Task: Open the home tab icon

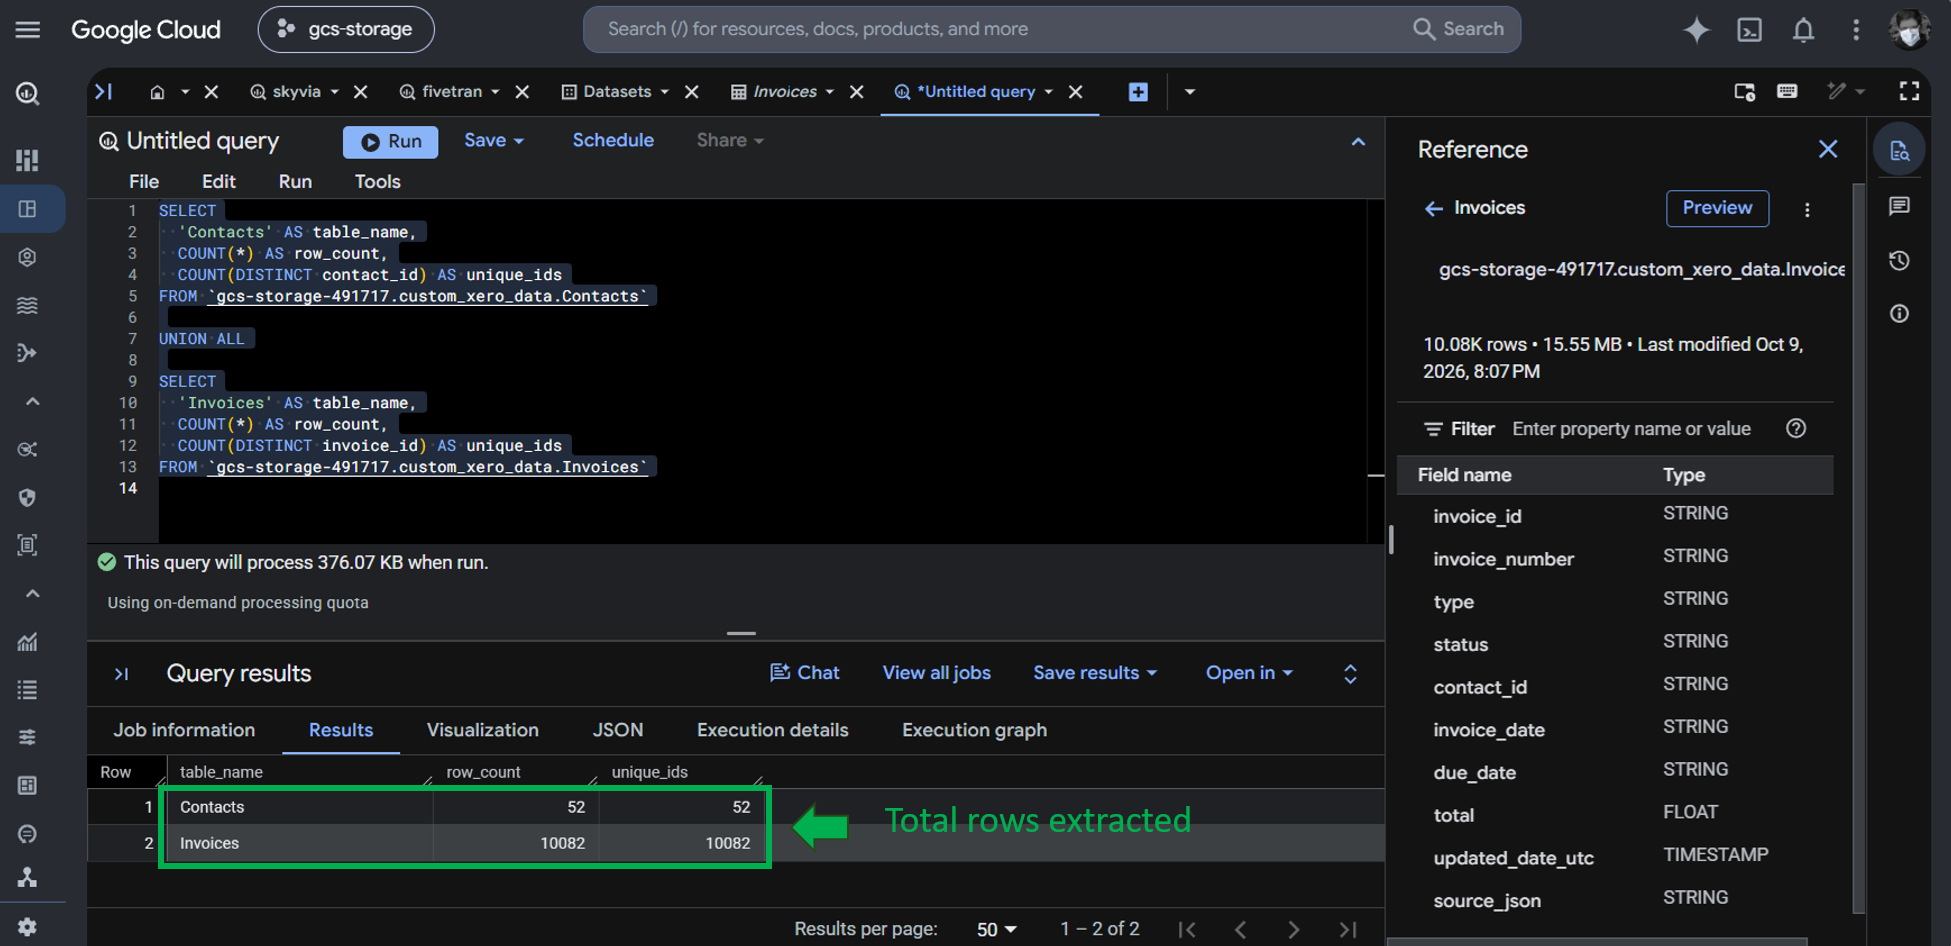Action: click(157, 92)
